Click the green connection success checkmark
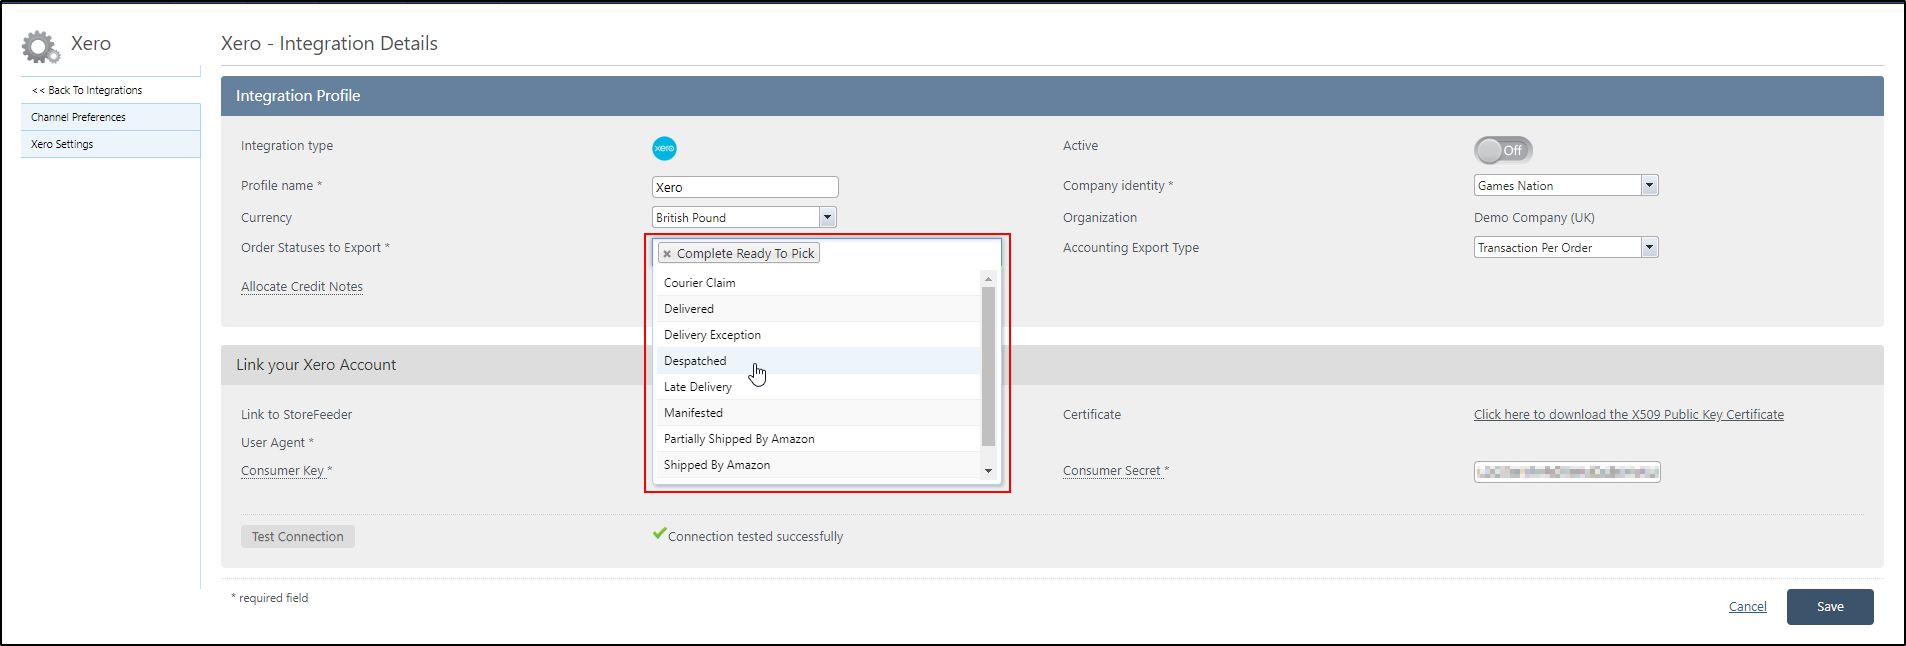Viewport: 1906px width, 646px height. pyautogui.click(x=659, y=534)
